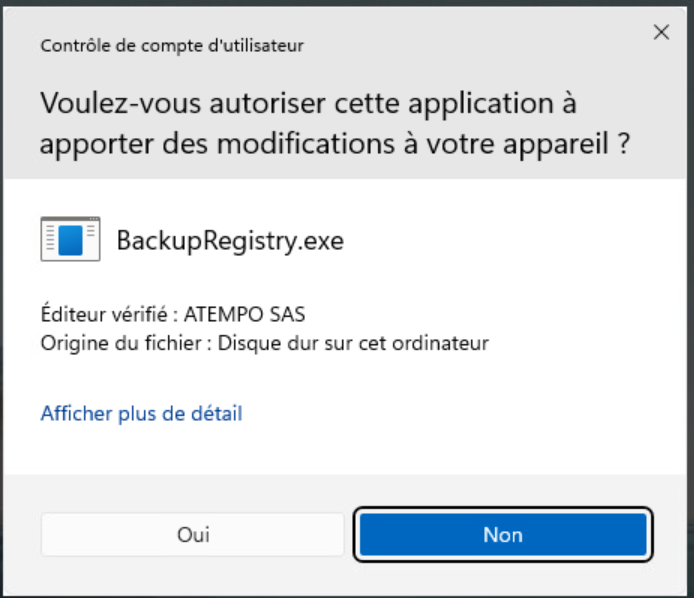The height and width of the screenshot is (598, 694).
Task: Select the BackupRegistry.exe program name
Action: (230, 241)
